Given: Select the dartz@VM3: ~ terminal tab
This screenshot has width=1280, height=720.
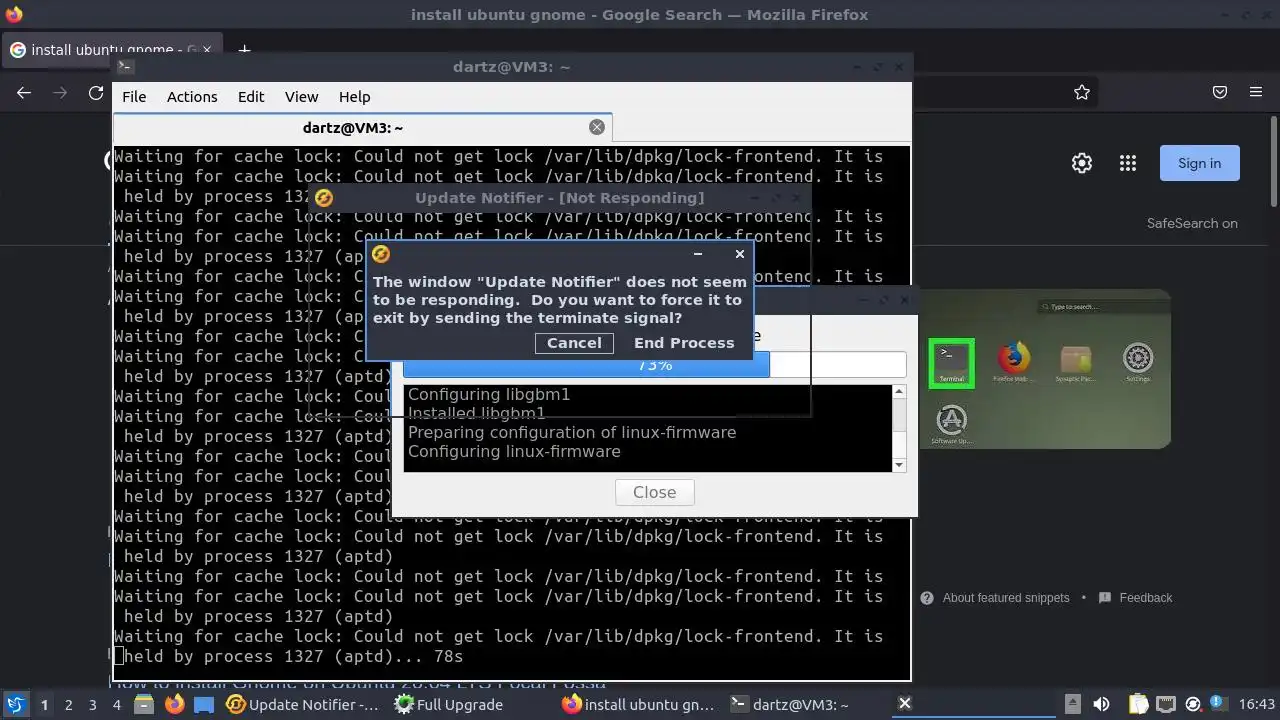Looking at the screenshot, I should [x=362, y=127].
